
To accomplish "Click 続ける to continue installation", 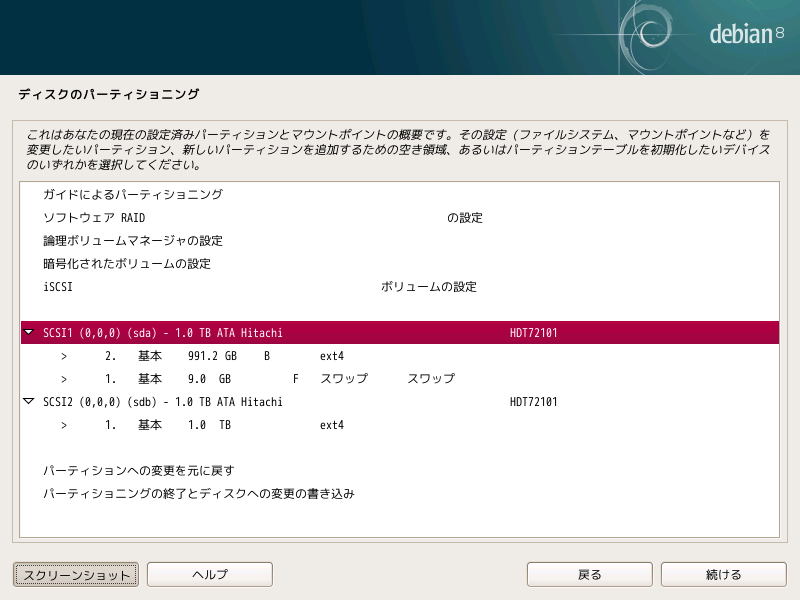I will pyautogui.click(x=725, y=574).
